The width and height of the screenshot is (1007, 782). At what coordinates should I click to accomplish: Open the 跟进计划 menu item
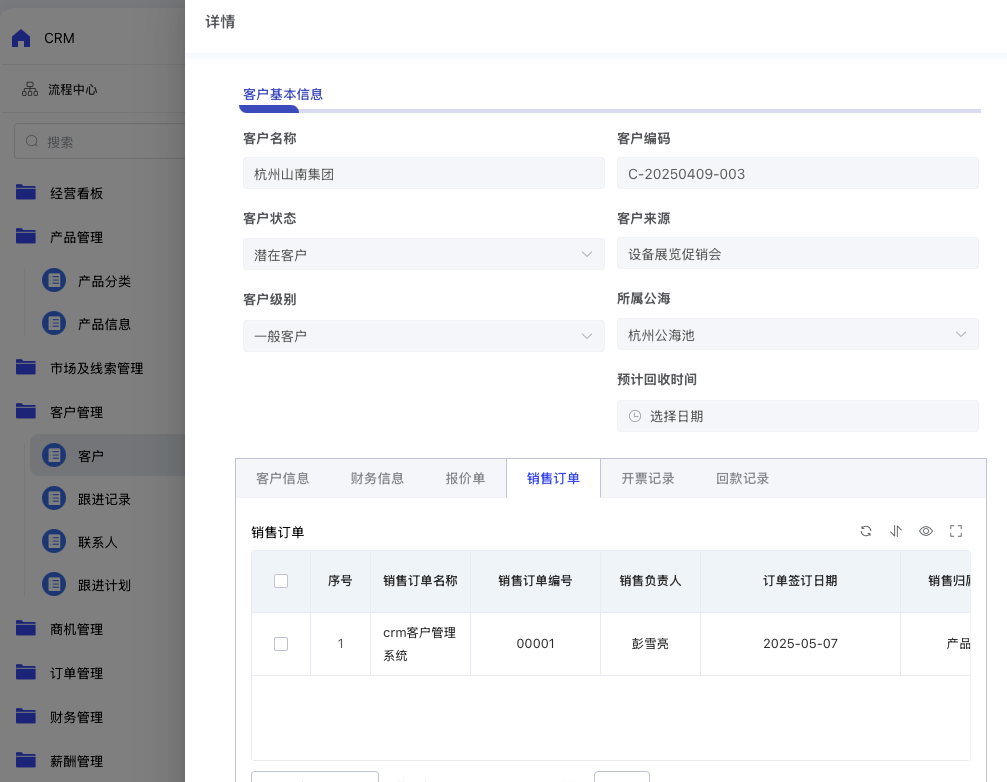pyautogui.click(x=104, y=585)
